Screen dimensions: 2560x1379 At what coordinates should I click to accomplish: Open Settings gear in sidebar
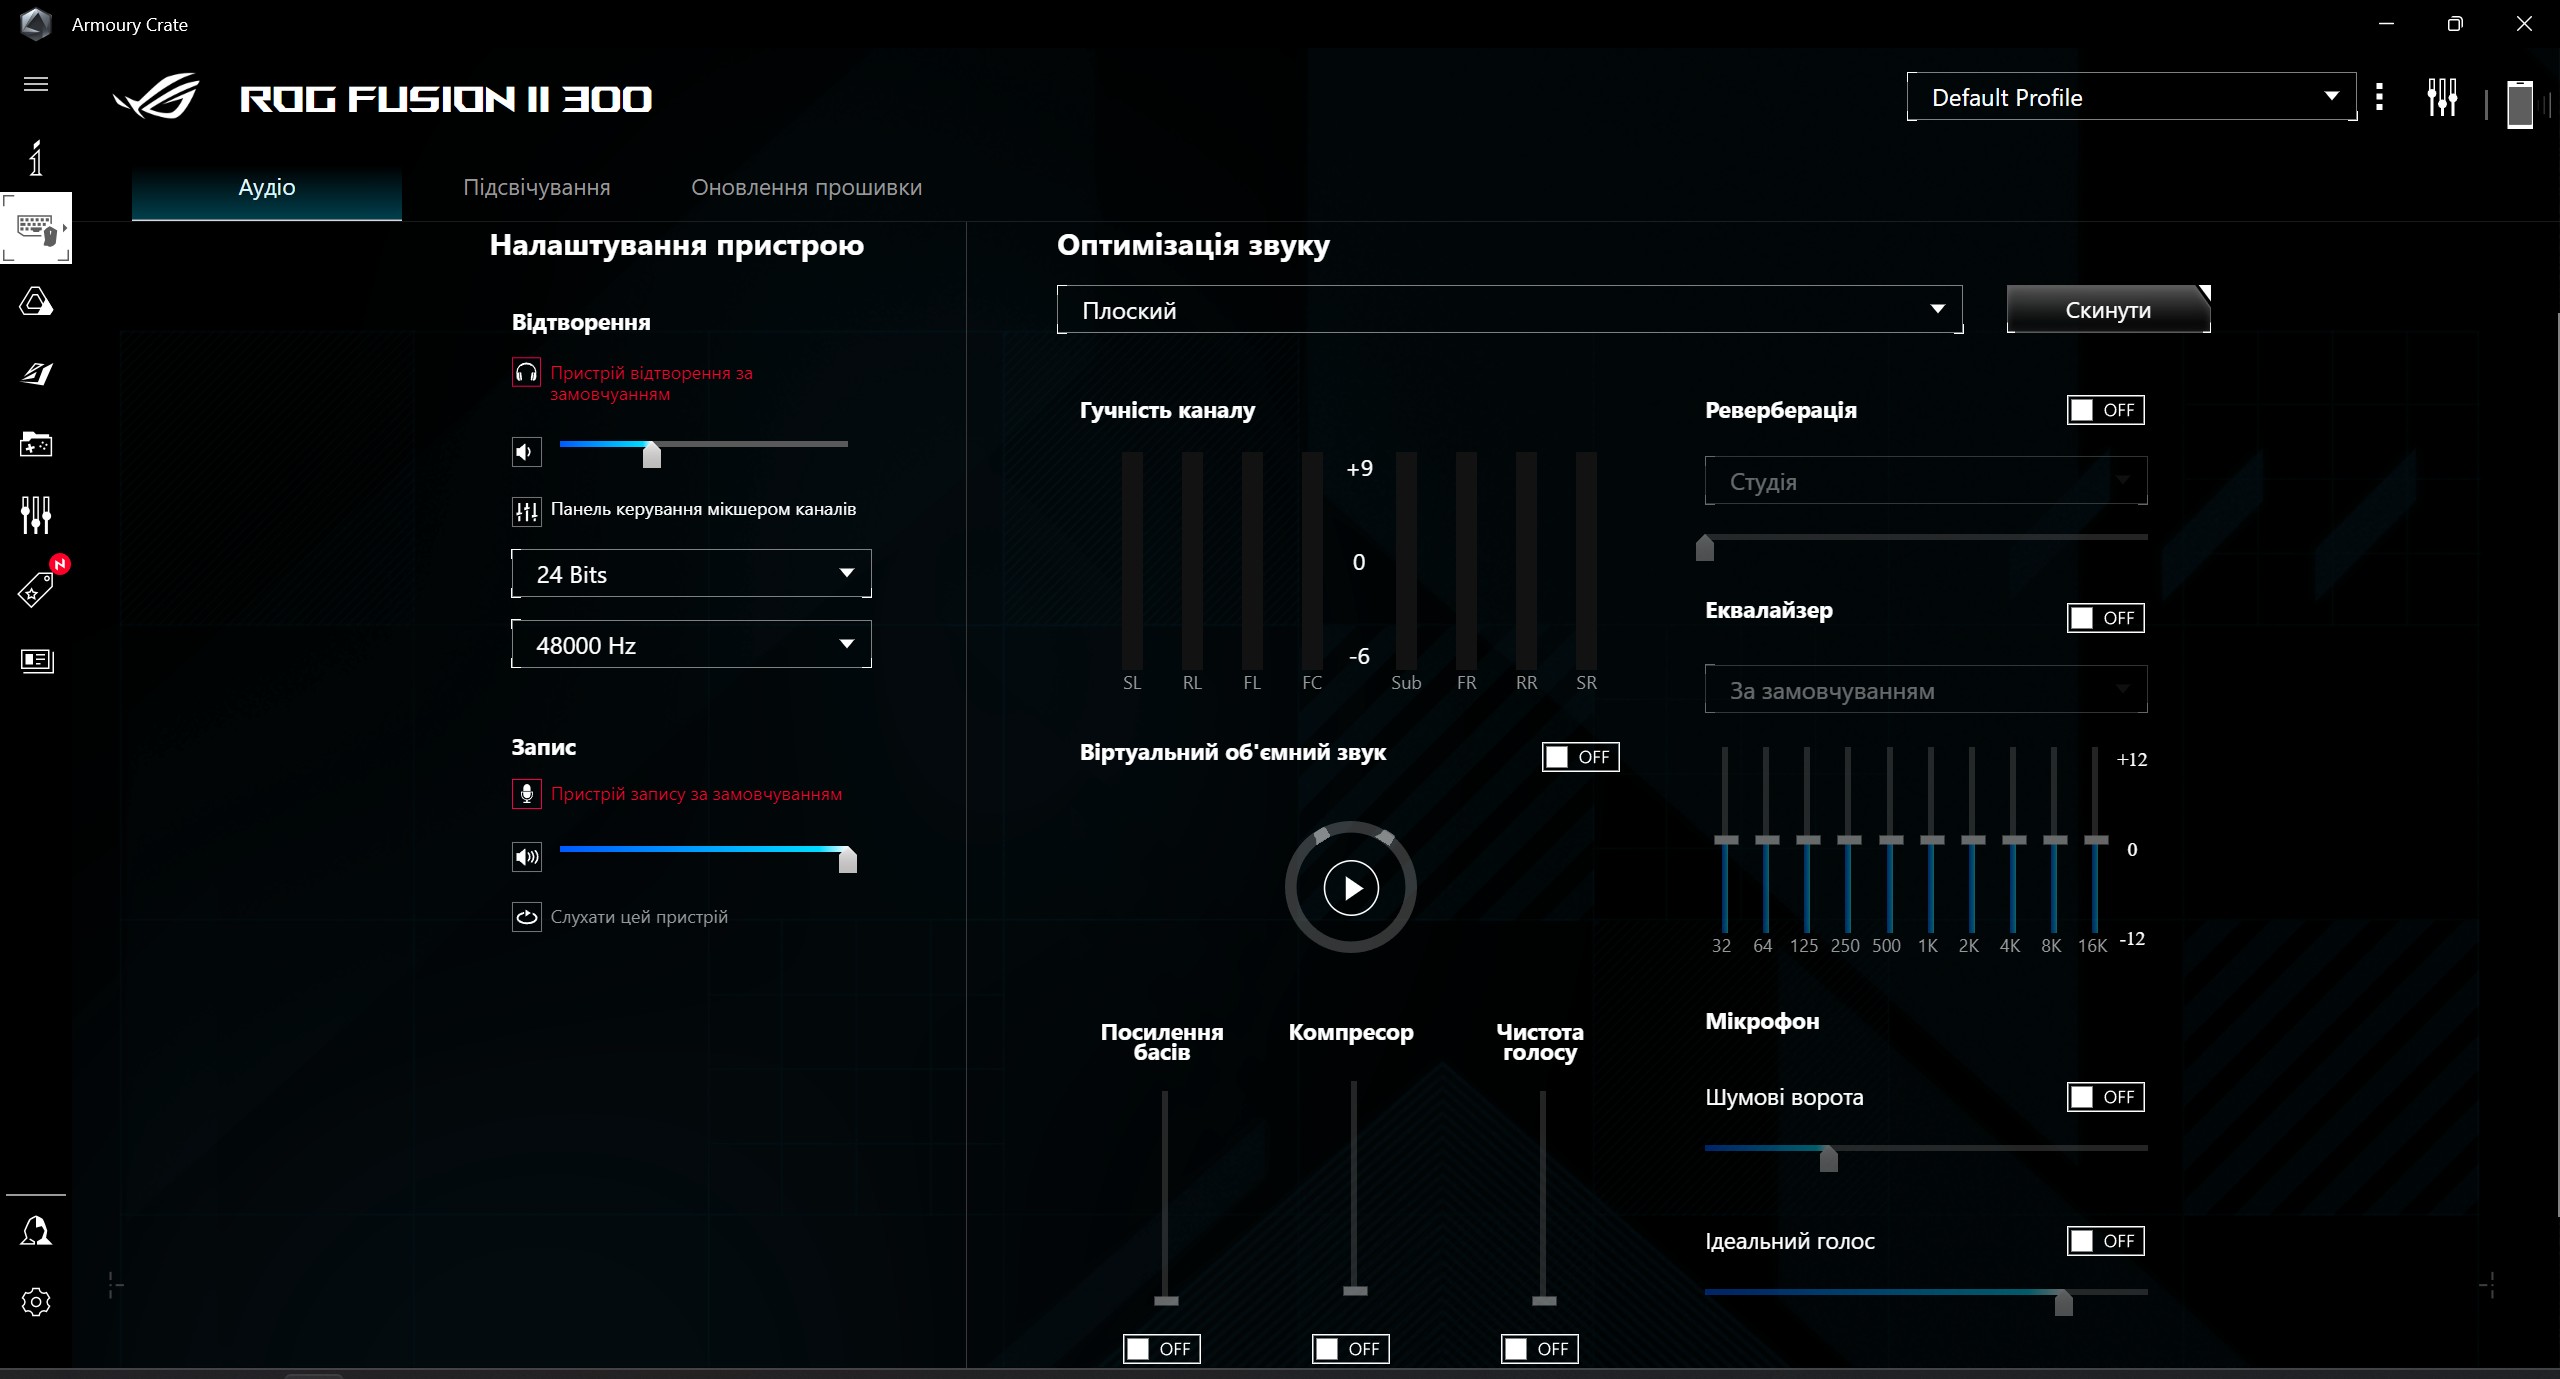point(36,1302)
